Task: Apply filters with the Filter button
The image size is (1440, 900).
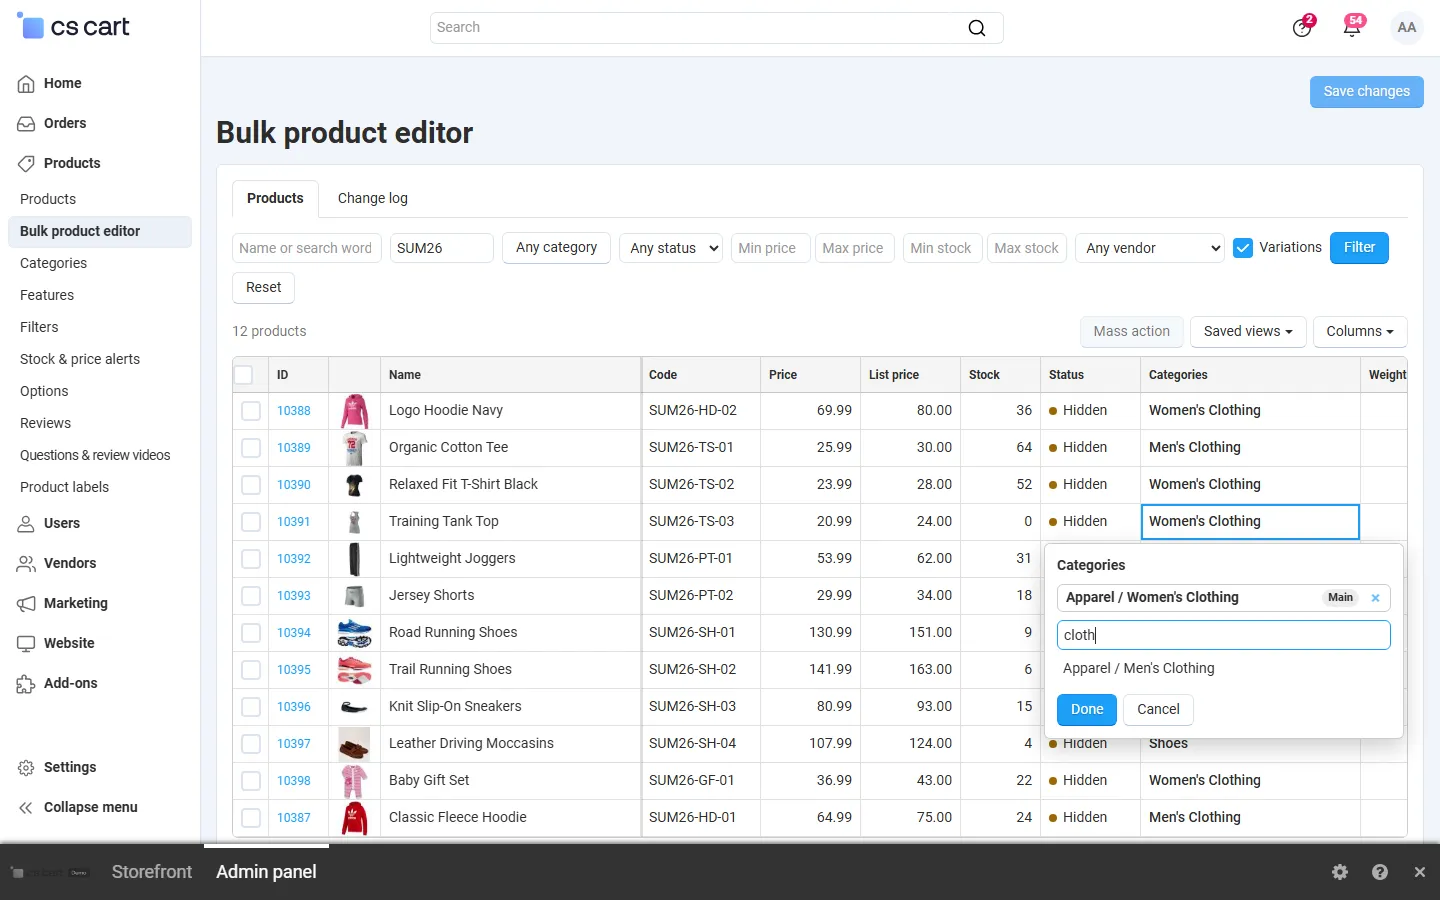Action: coord(1359,248)
